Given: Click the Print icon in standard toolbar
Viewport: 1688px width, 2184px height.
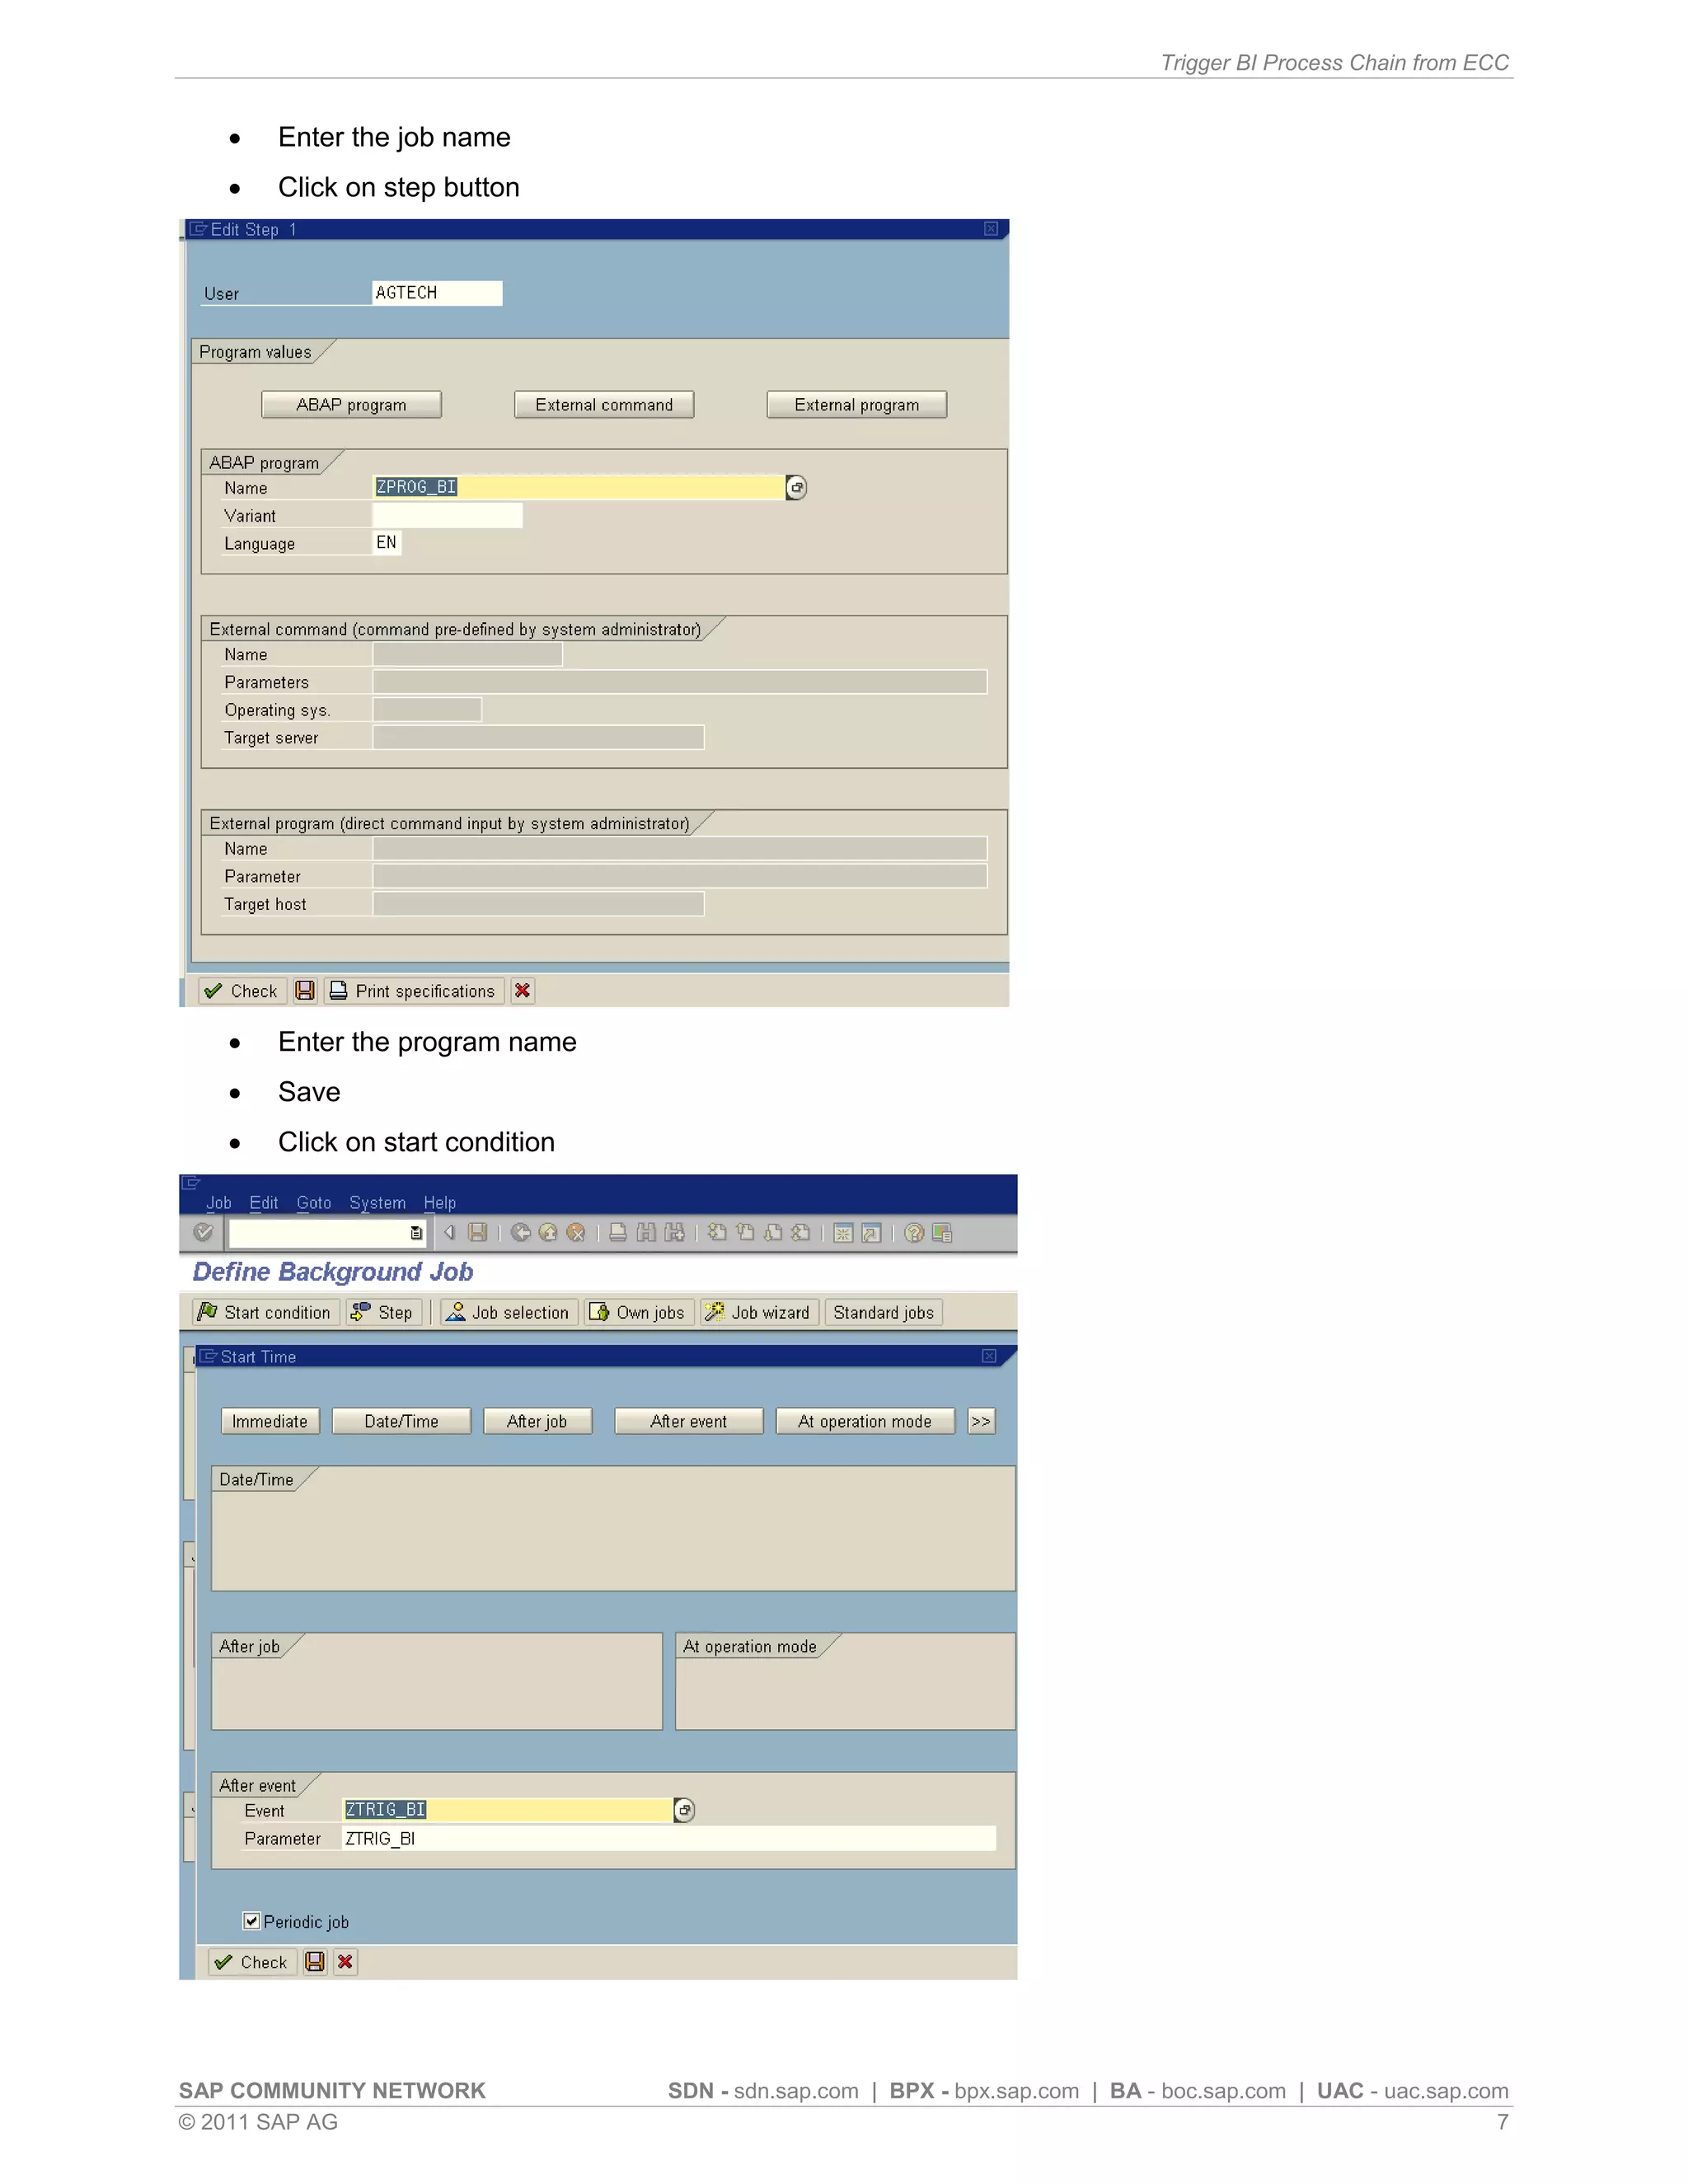Looking at the screenshot, I should (x=618, y=1233).
